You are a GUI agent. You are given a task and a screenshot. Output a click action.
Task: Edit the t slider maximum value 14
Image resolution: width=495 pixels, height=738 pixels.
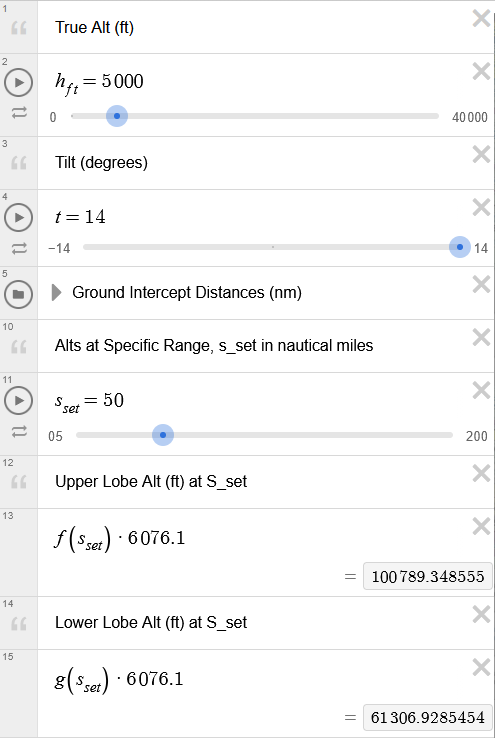click(480, 248)
